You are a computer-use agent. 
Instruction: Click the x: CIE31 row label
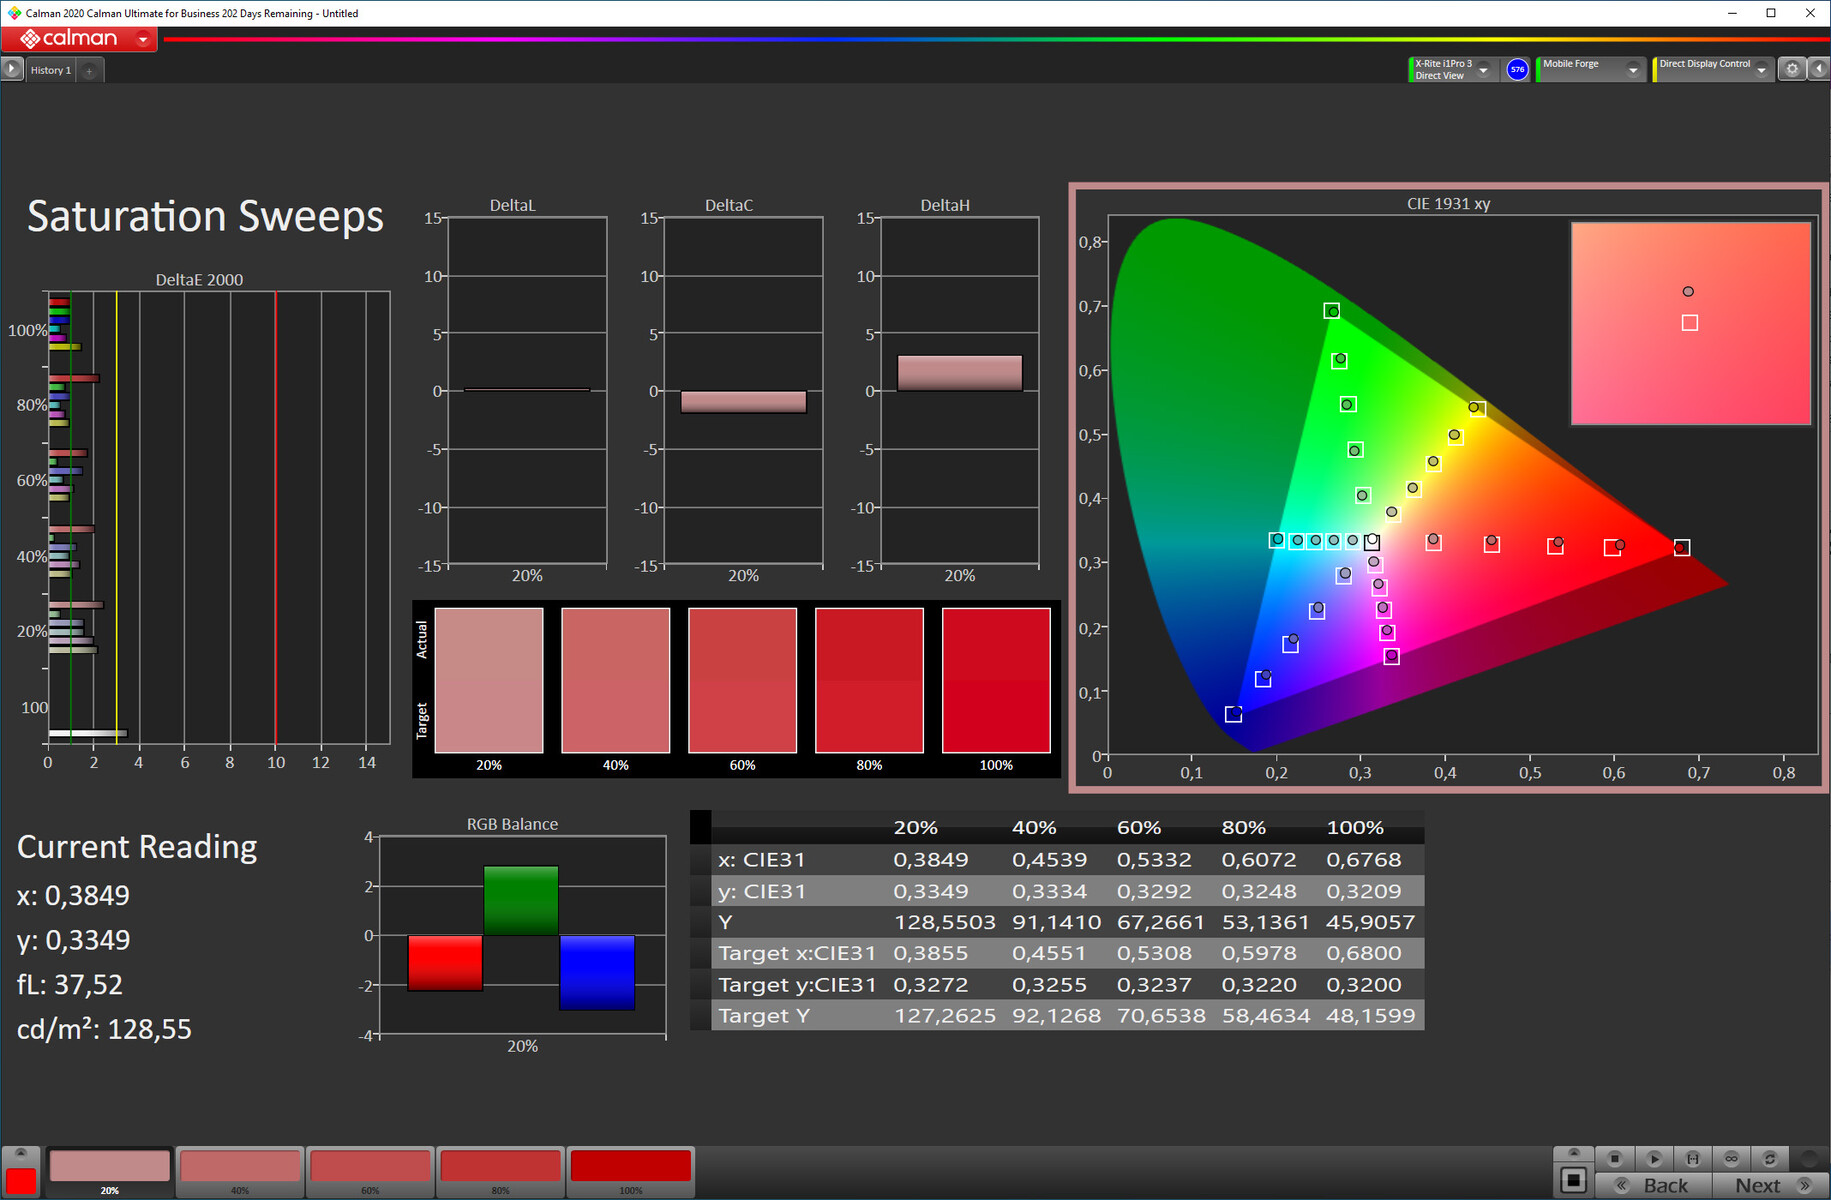click(x=761, y=860)
